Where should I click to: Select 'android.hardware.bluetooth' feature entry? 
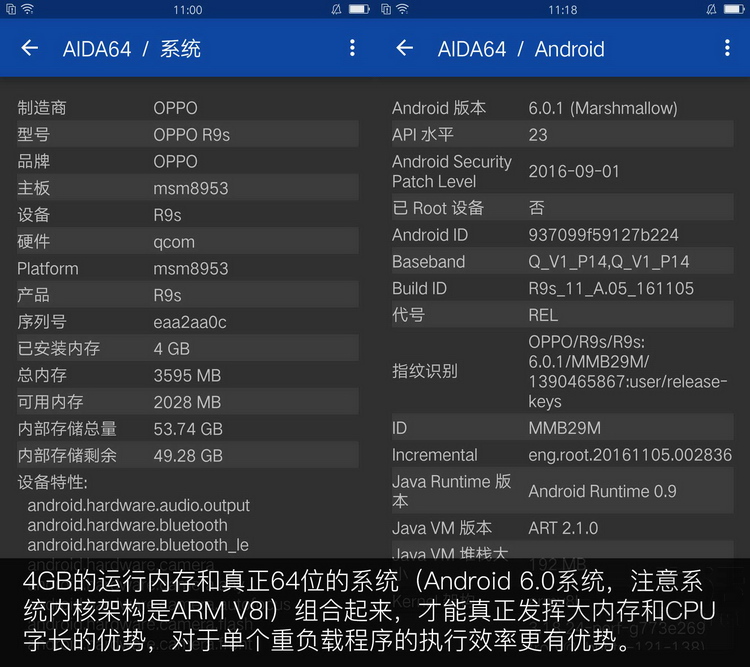[x=127, y=525]
